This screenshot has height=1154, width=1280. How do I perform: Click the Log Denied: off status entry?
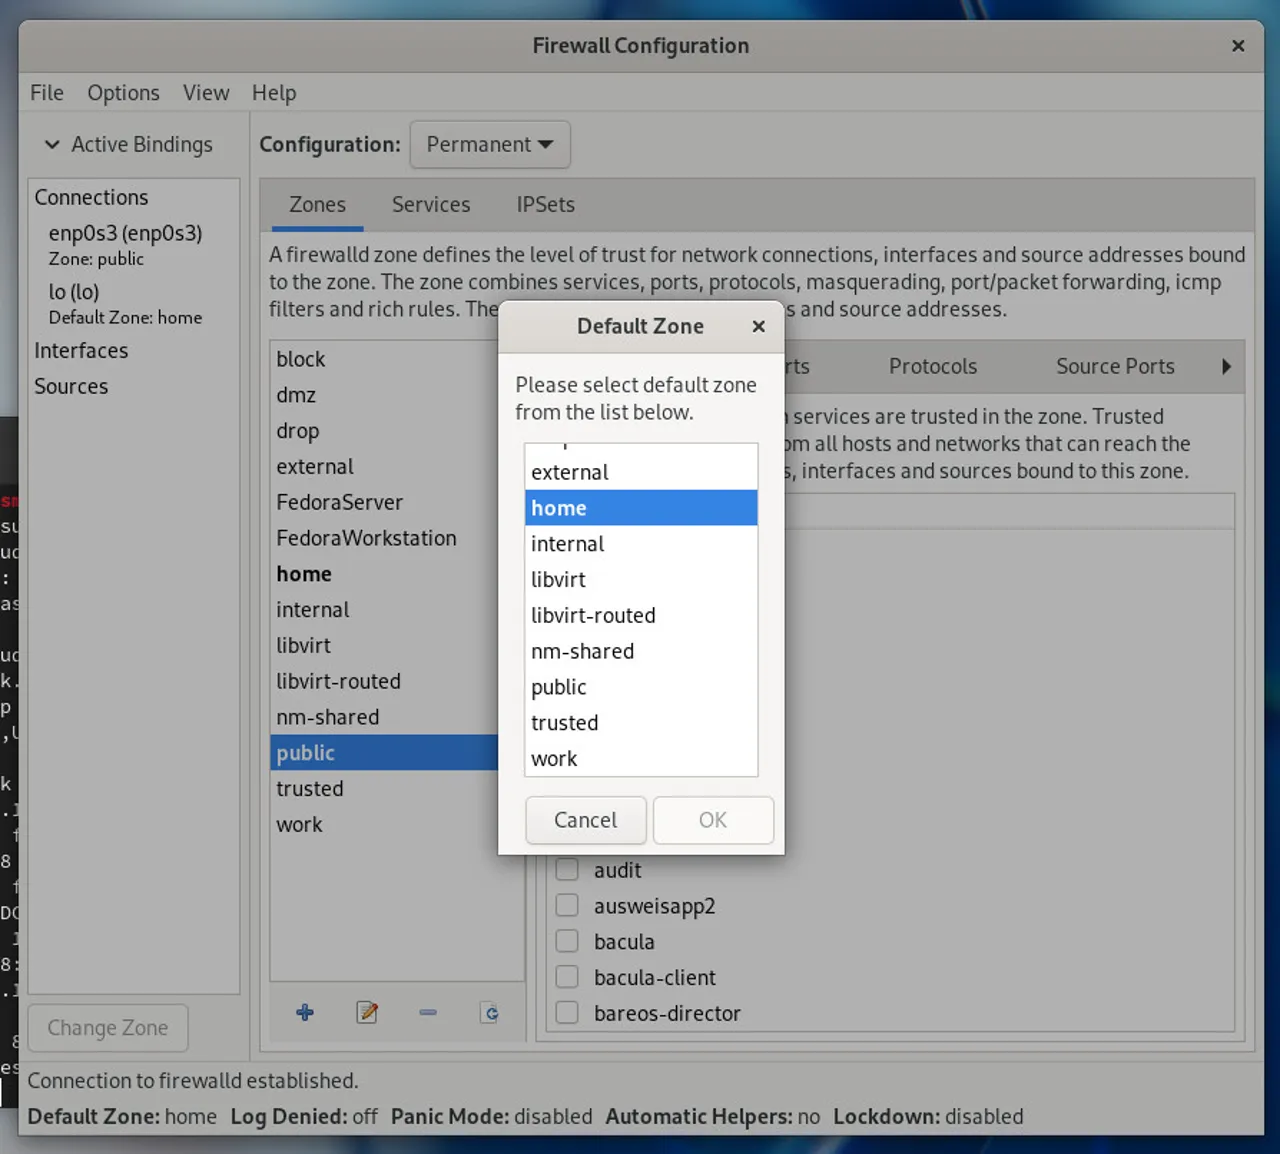(304, 1117)
